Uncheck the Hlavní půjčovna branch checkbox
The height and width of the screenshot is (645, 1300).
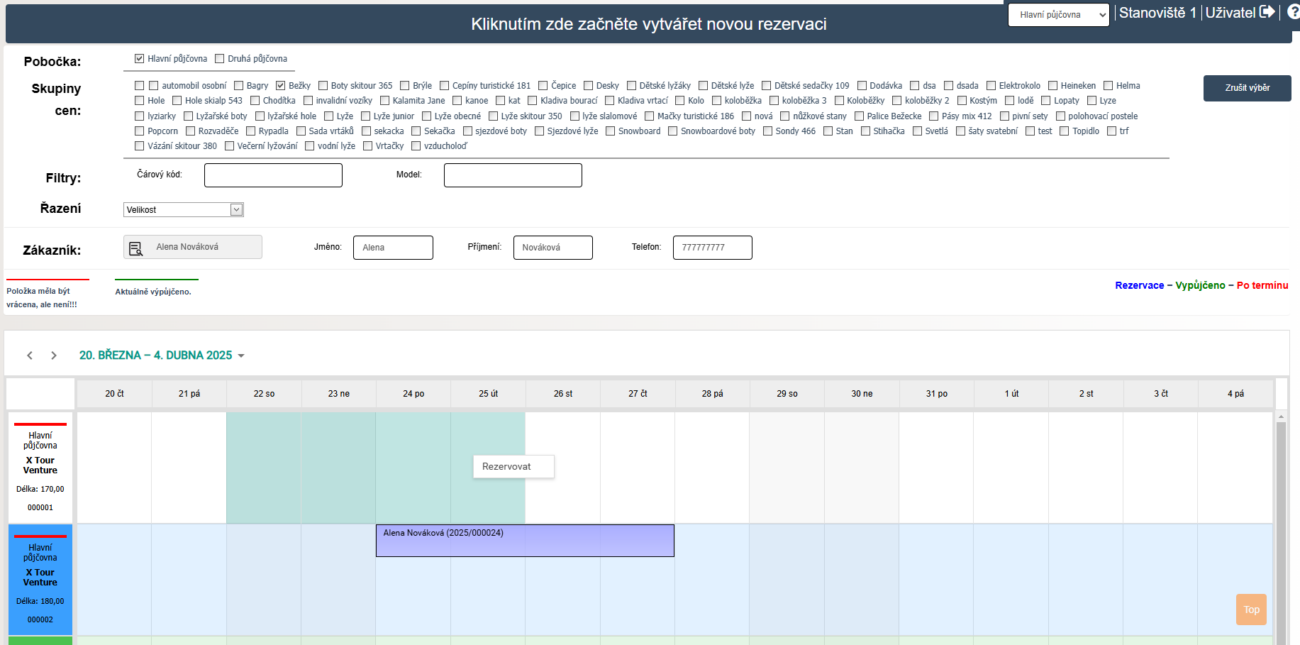(139, 59)
